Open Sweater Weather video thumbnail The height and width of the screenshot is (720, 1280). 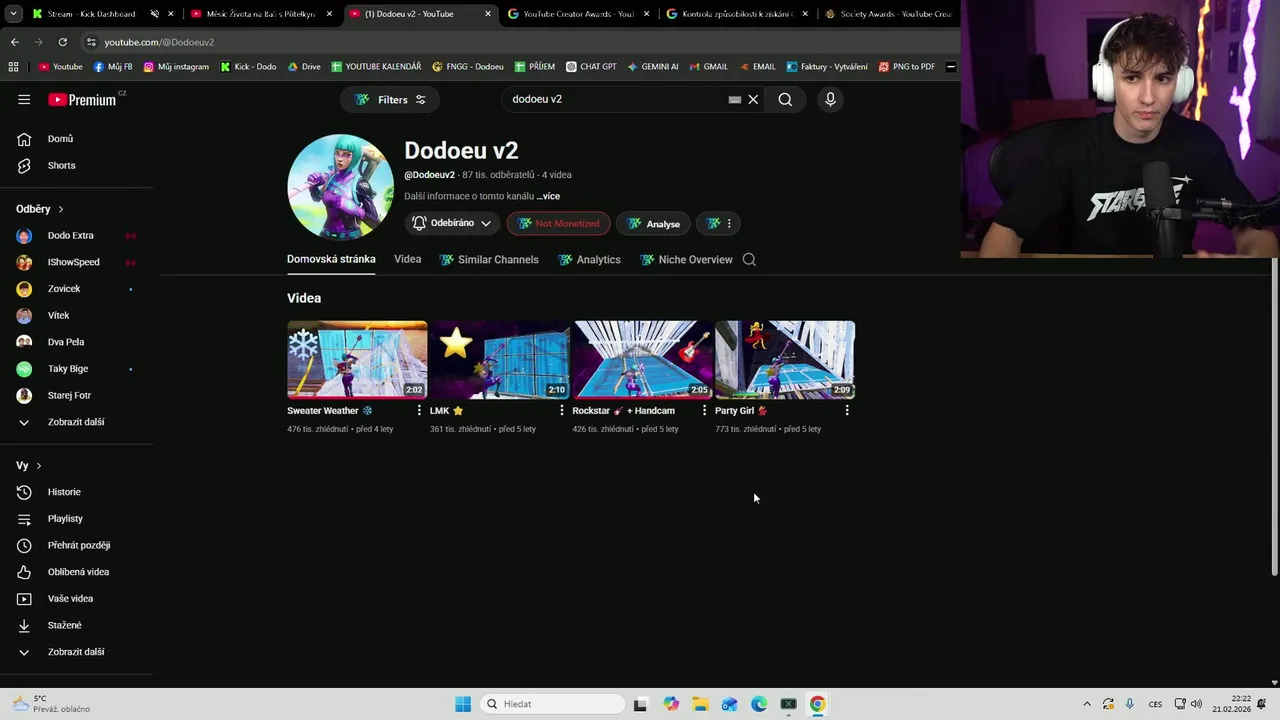(357, 360)
